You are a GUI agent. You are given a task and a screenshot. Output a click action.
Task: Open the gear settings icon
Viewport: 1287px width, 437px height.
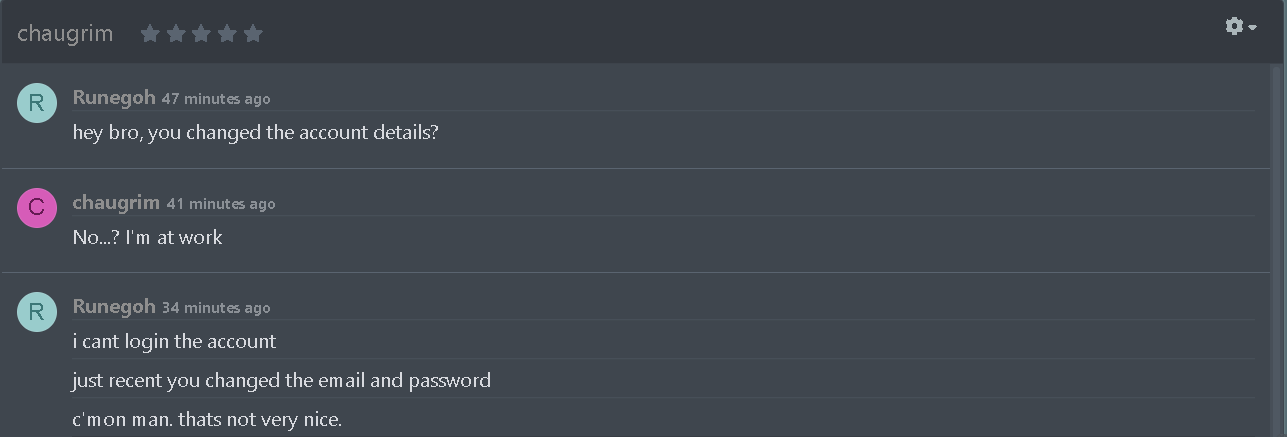click(1234, 26)
